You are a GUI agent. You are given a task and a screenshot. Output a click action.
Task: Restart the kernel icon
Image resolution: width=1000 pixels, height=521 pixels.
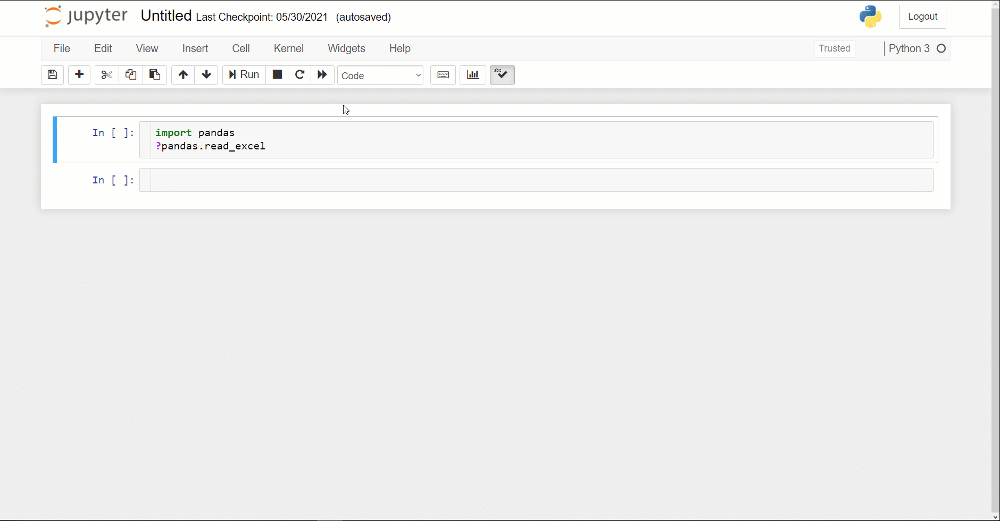(x=299, y=75)
